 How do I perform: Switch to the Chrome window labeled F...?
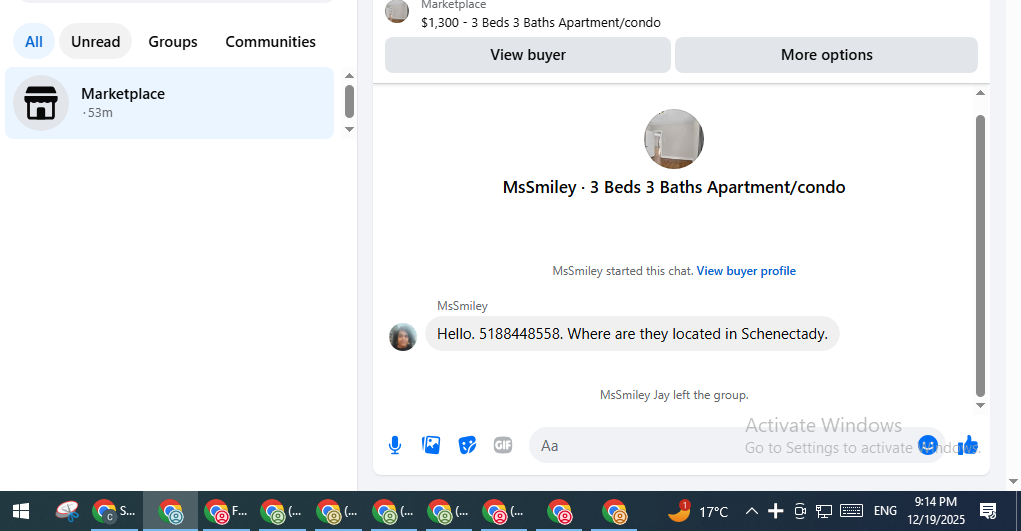(x=226, y=511)
